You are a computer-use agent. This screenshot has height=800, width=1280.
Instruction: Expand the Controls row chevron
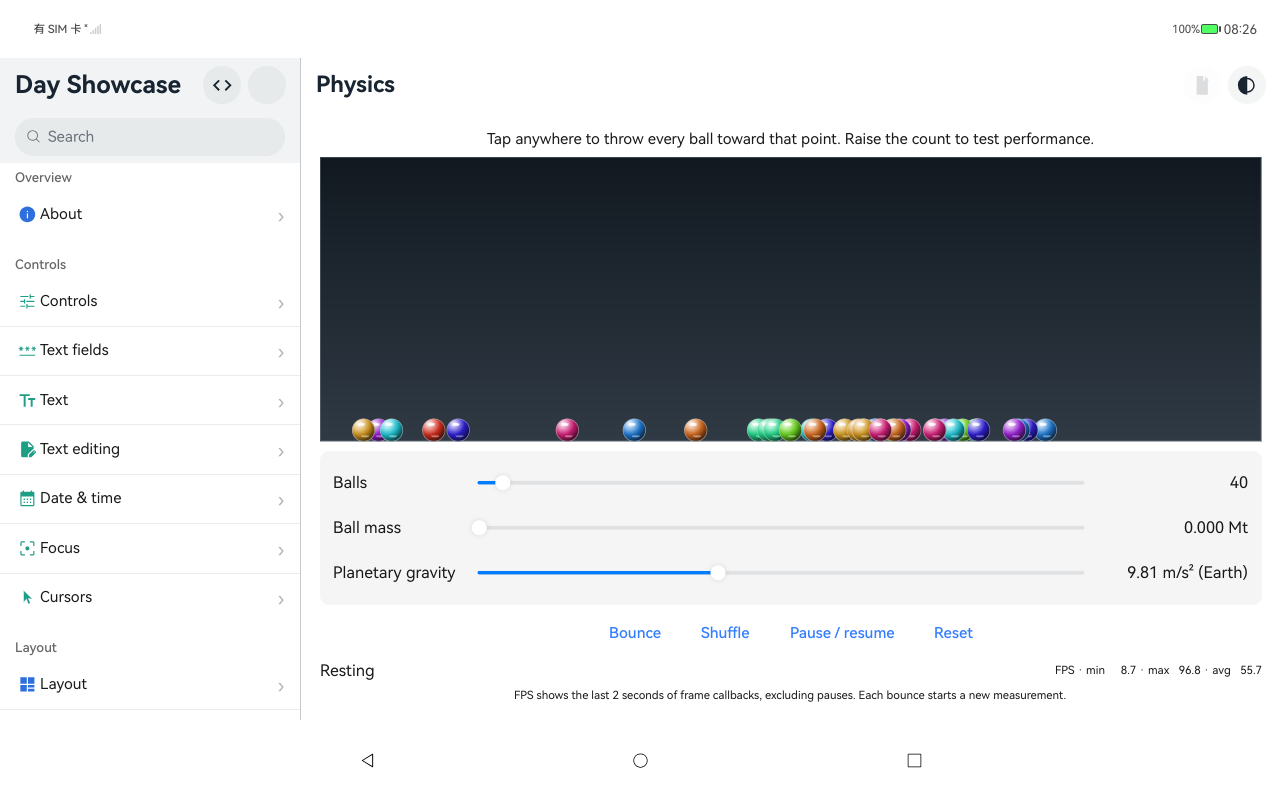point(281,304)
